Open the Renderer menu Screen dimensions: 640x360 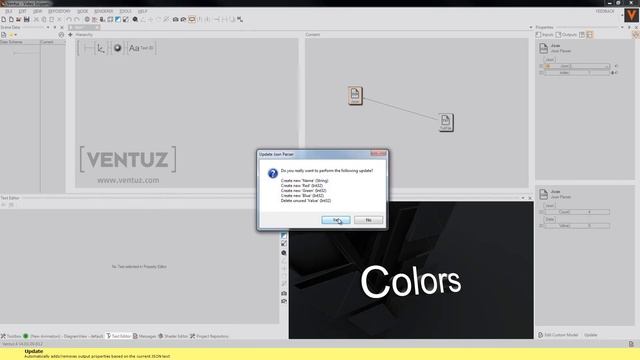tap(104, 11)
